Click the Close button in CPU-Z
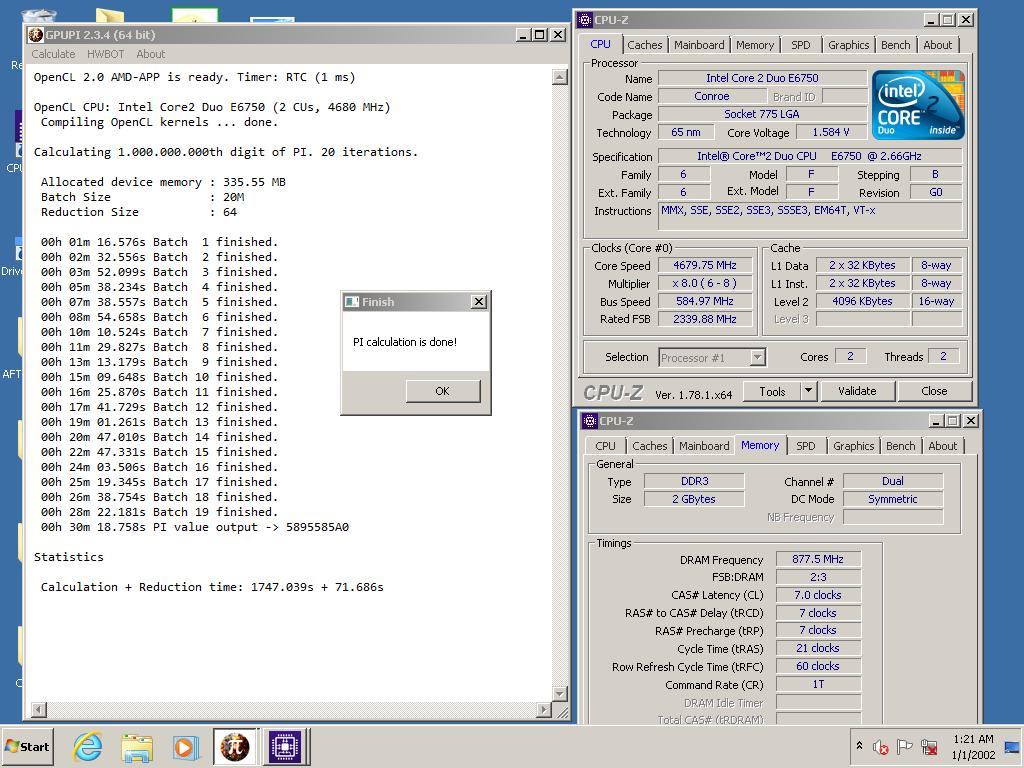The image size is (1024, 768). [935, 391]
